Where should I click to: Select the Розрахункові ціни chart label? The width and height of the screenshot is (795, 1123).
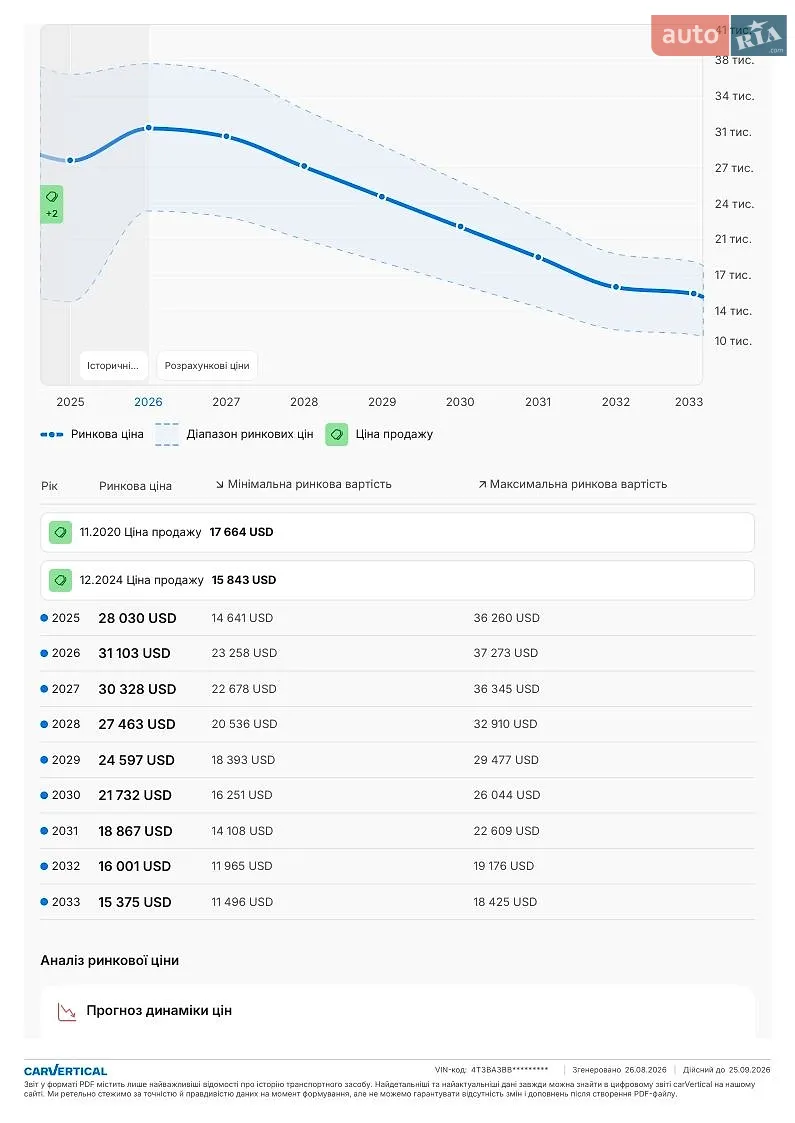[x=207, y=365]
